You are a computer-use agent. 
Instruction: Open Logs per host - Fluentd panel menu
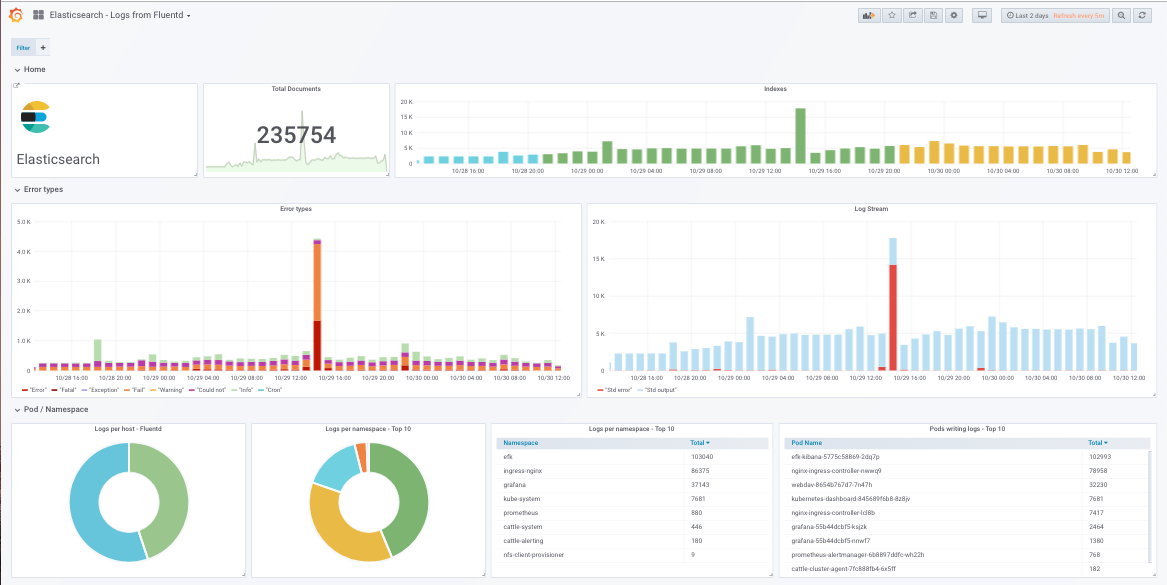pyautogui.click(x=128, y=429)
